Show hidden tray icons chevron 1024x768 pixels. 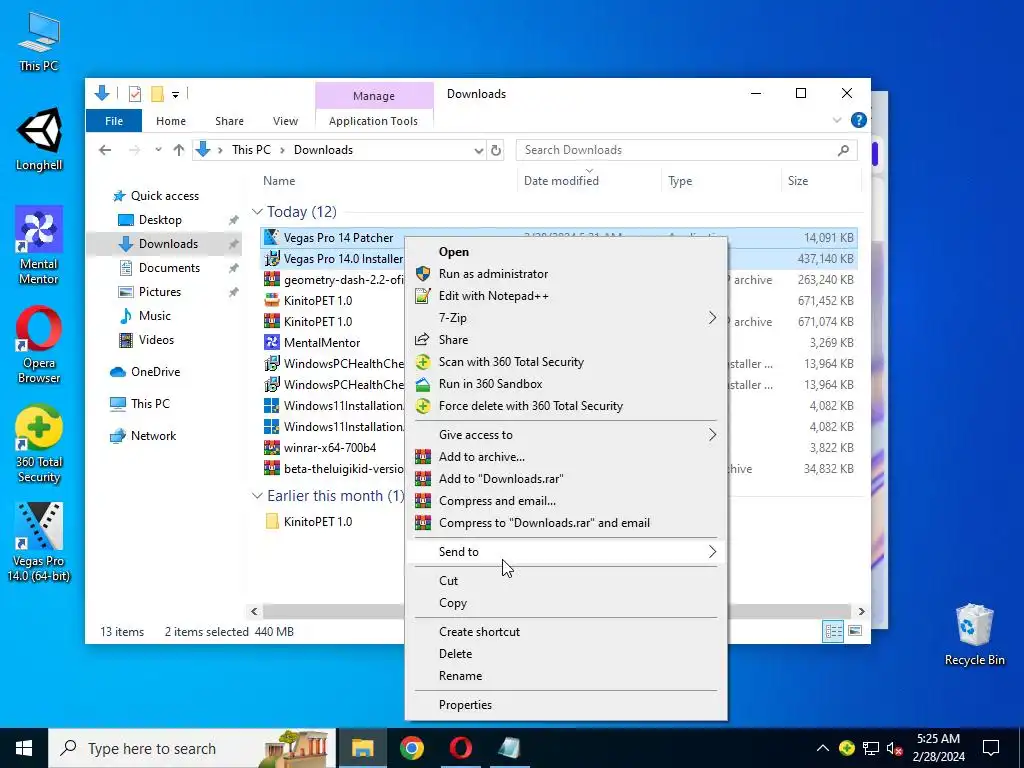(x=822, y=748)
